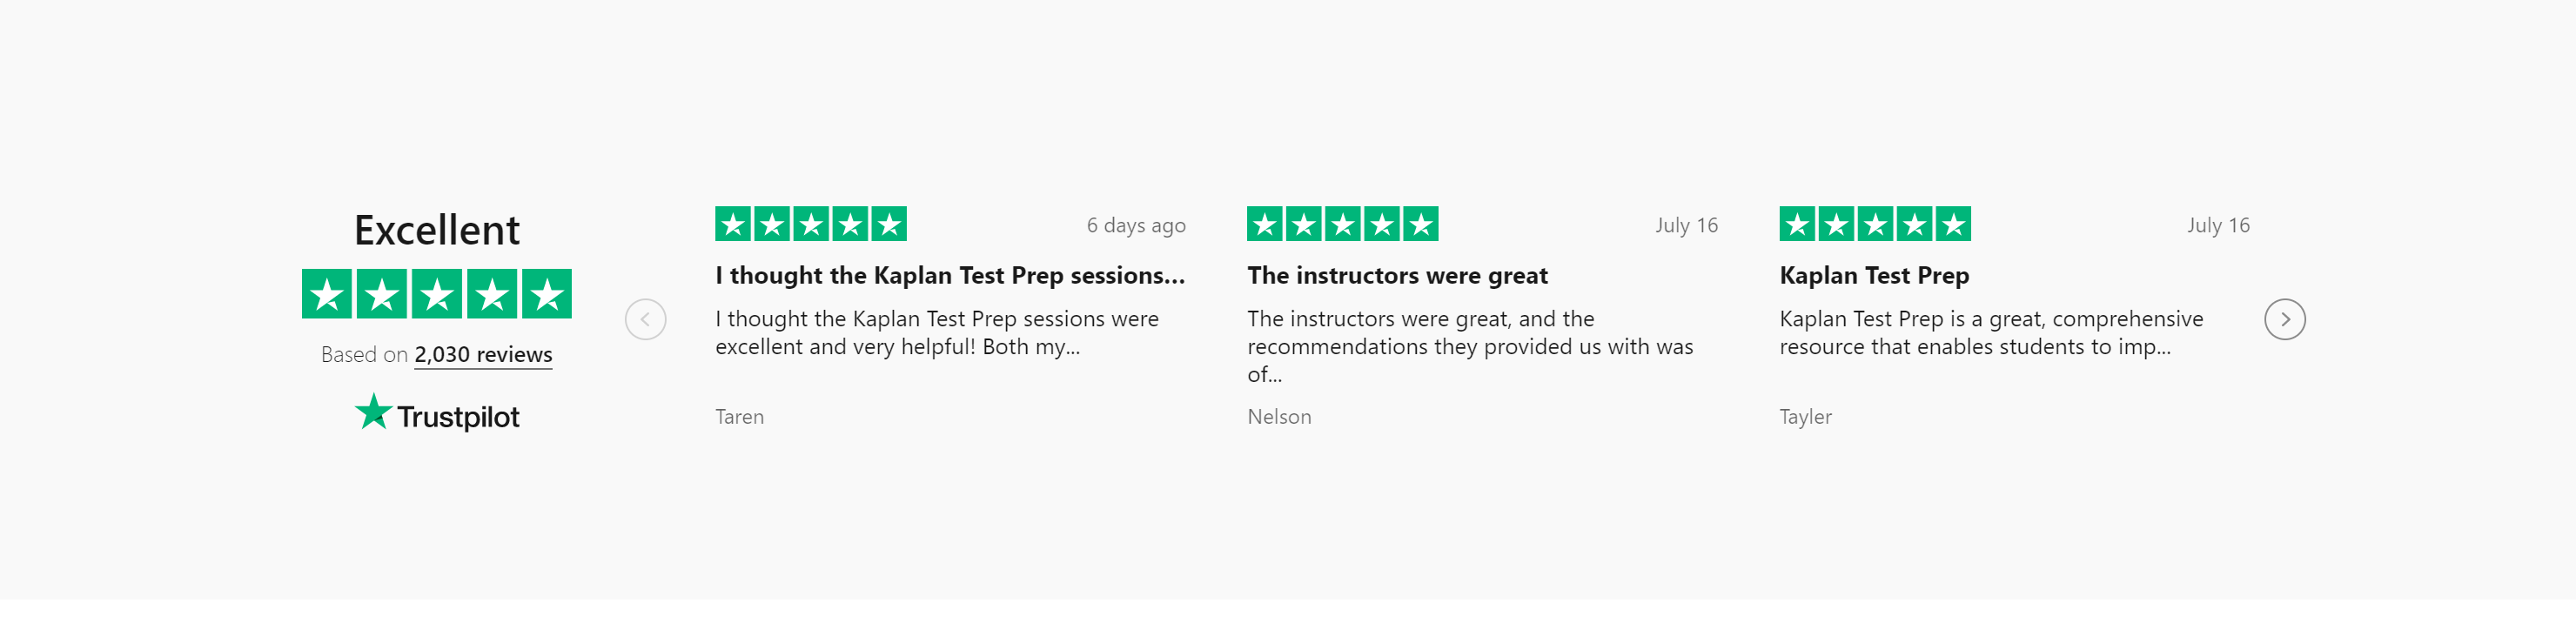The height and width of the screenshot is (630, 2576).
Task: Open the 2,030 reviews link
Action: point(483,355)
